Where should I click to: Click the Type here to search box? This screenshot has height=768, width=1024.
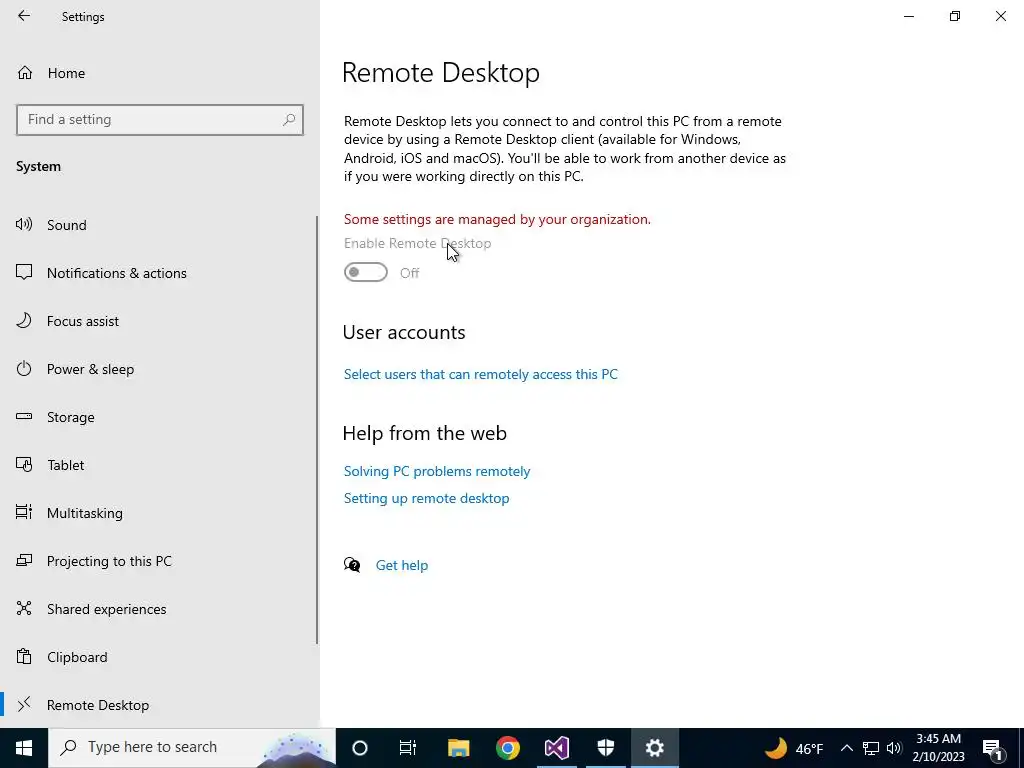192,748
